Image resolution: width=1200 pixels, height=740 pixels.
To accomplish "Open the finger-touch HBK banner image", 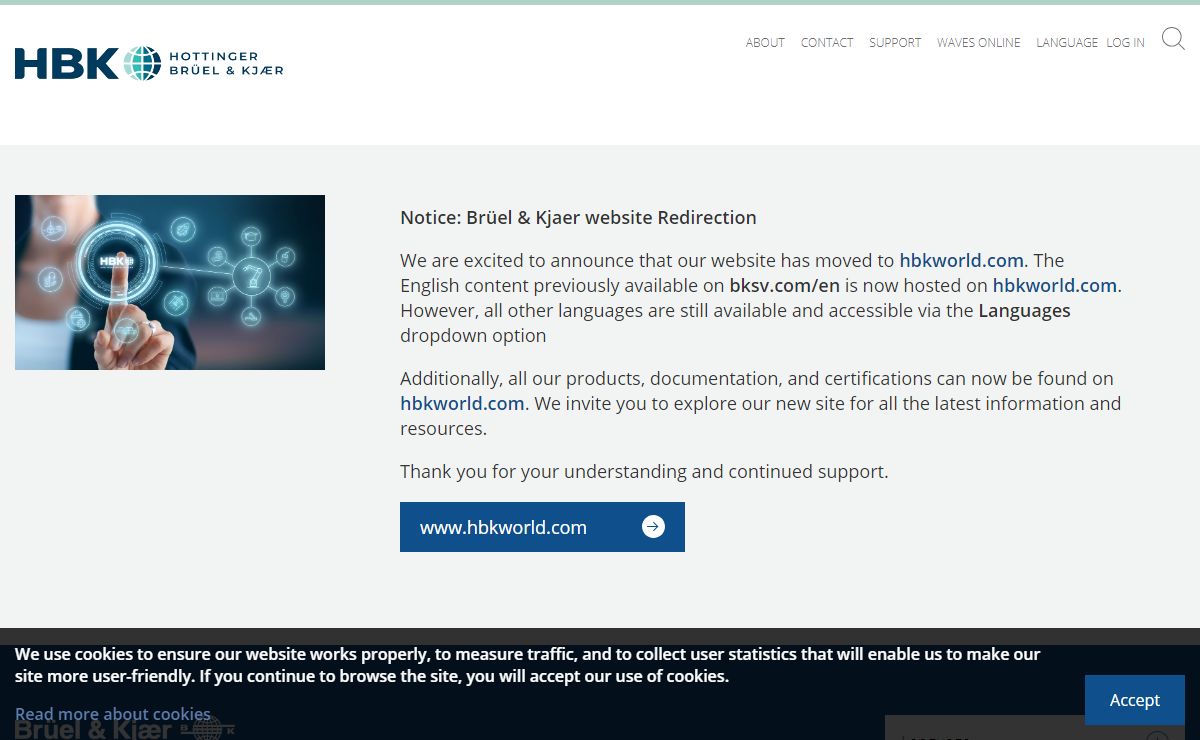I will tap(170, 282).
